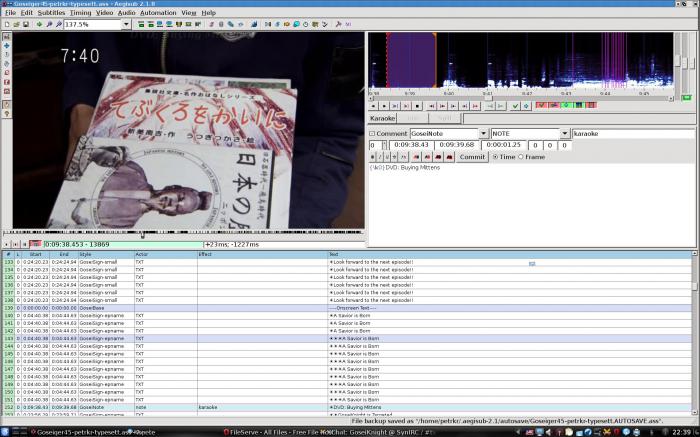
Task: Click the Commit button
Action: (x=472, y=157)
